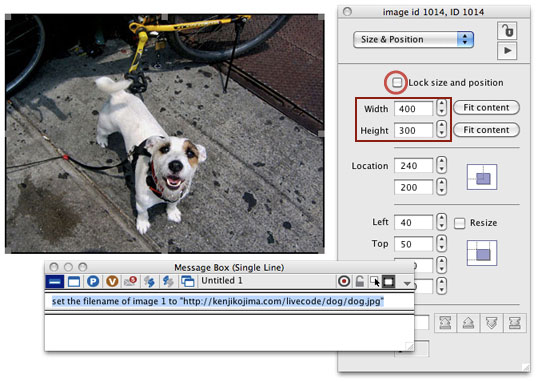Click the up-arrow layer button
542x382 pixels.
point(468,323)
